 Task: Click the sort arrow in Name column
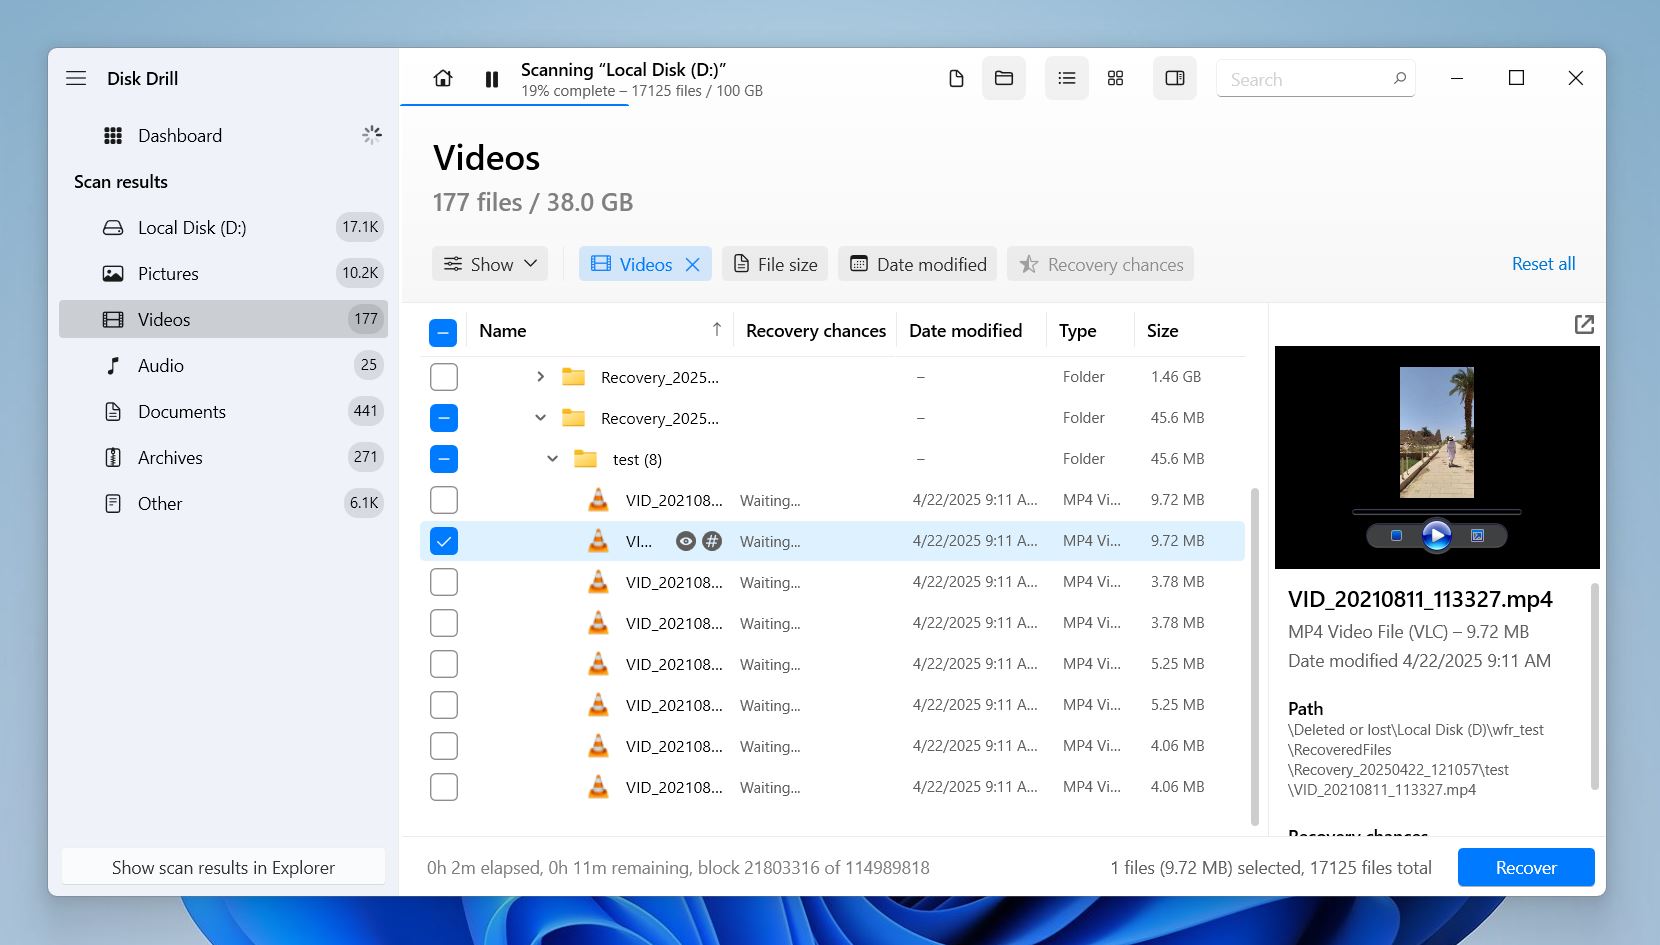tap(716, 330)
